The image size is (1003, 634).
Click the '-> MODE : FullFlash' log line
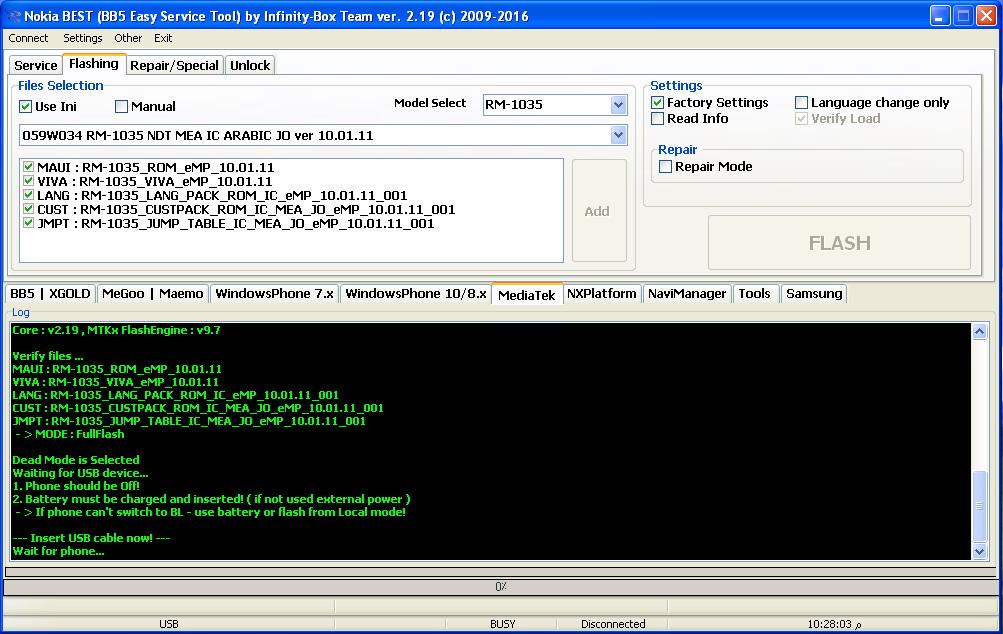(x=70, y=434)
